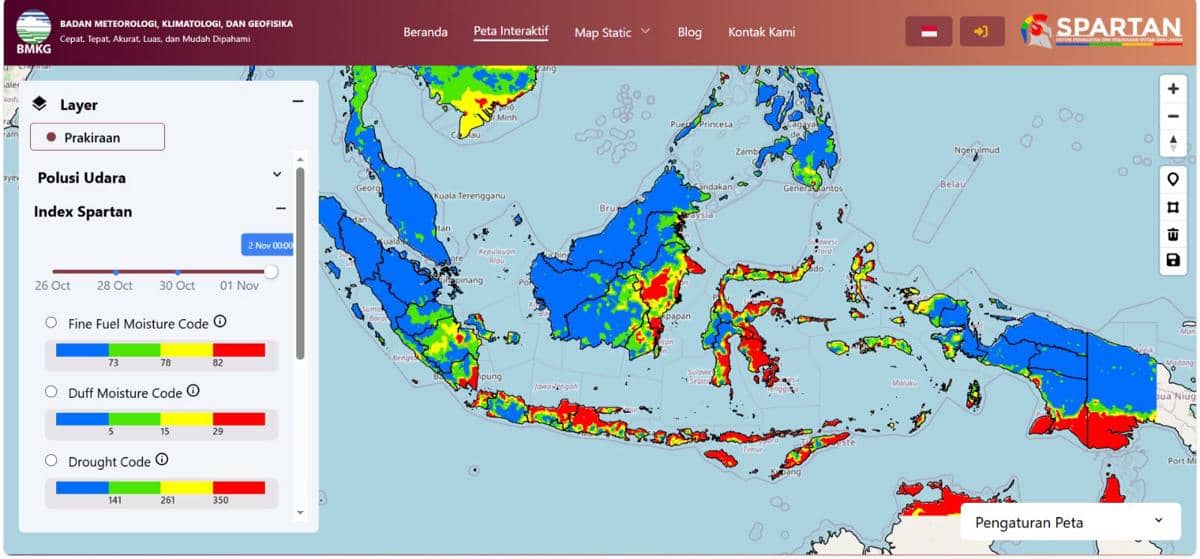Screen dimensions: 1200x559
Task: Open the login arrow icon button
Action: (982, 32)
